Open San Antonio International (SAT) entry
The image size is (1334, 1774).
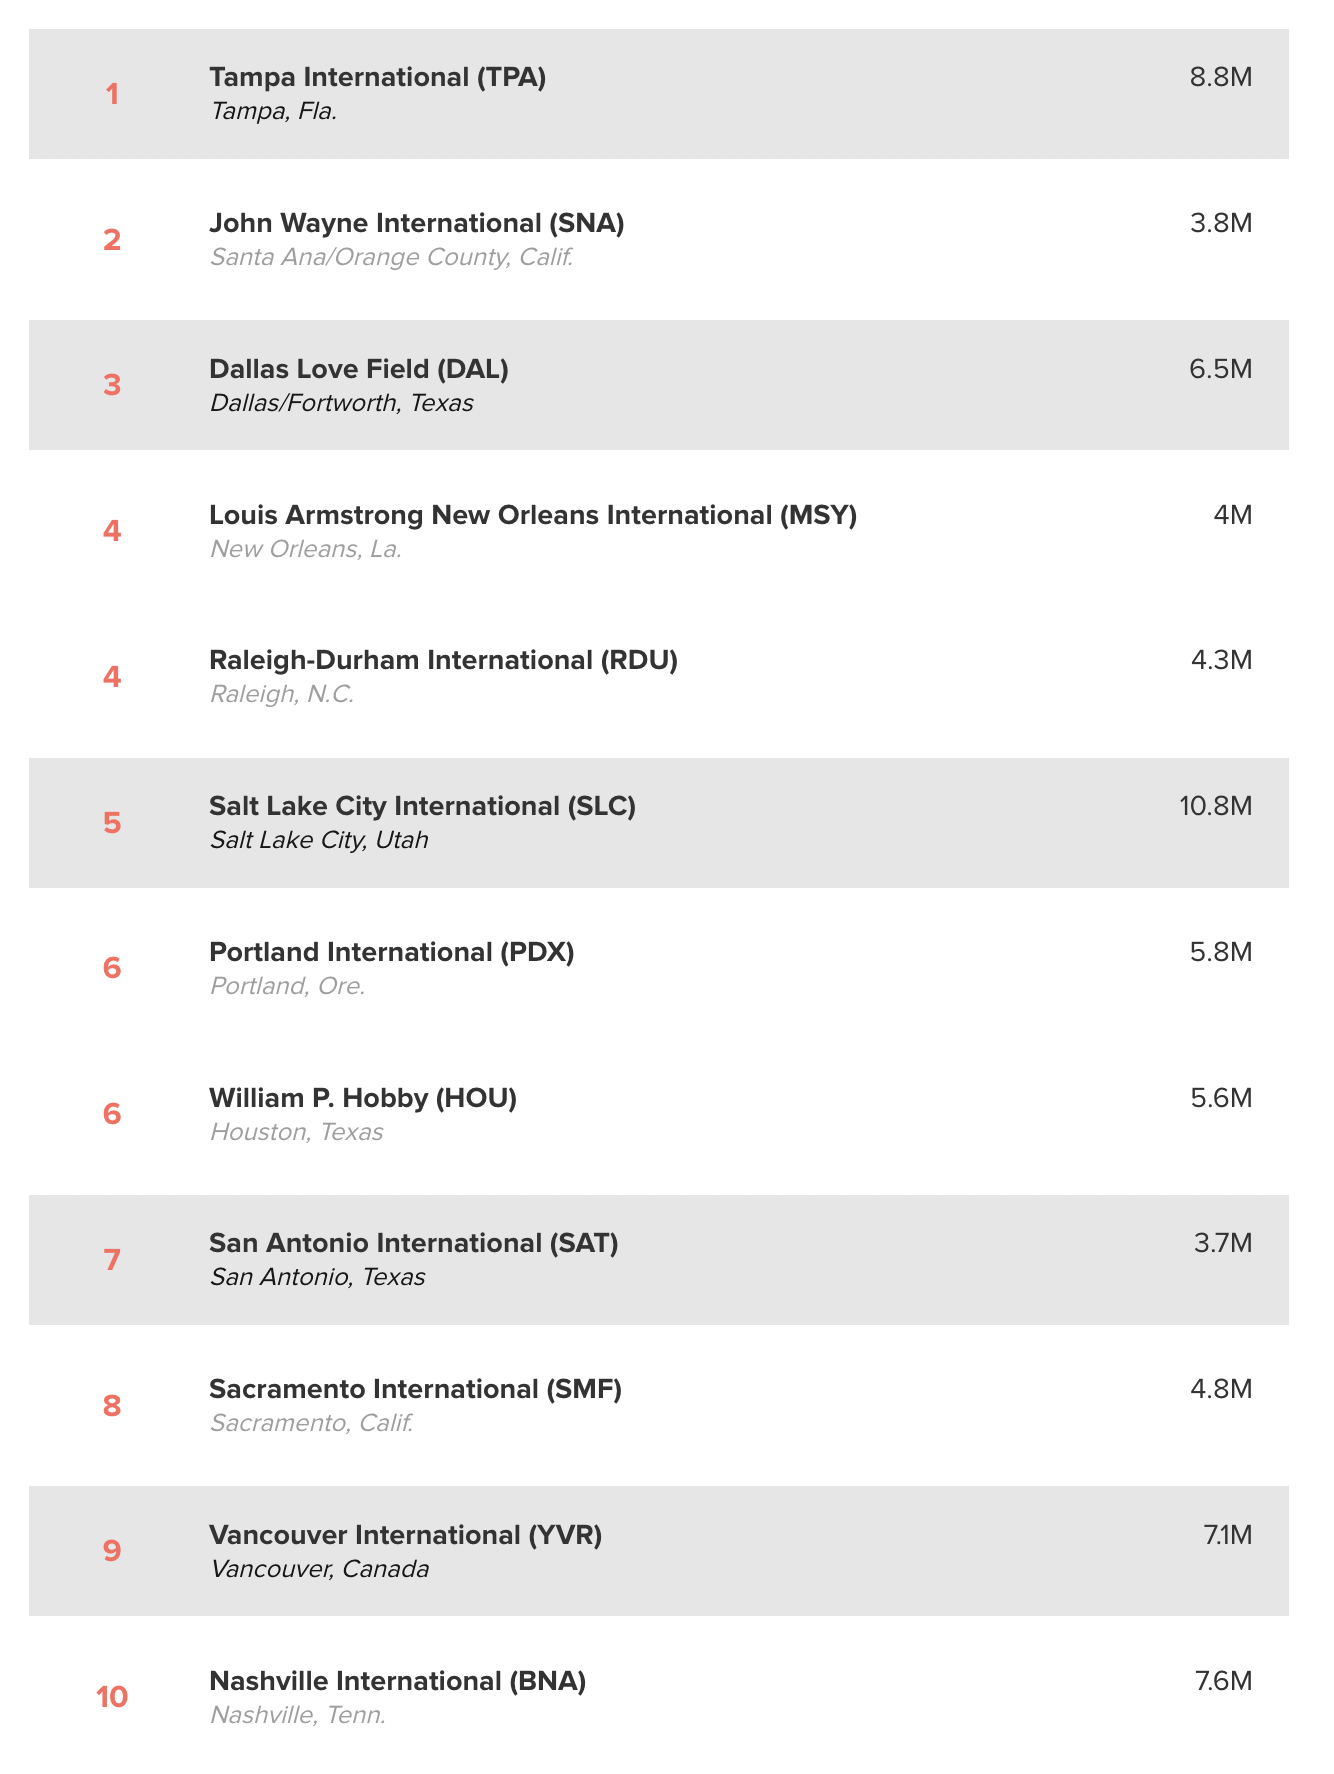click(x=413, y=1243)
